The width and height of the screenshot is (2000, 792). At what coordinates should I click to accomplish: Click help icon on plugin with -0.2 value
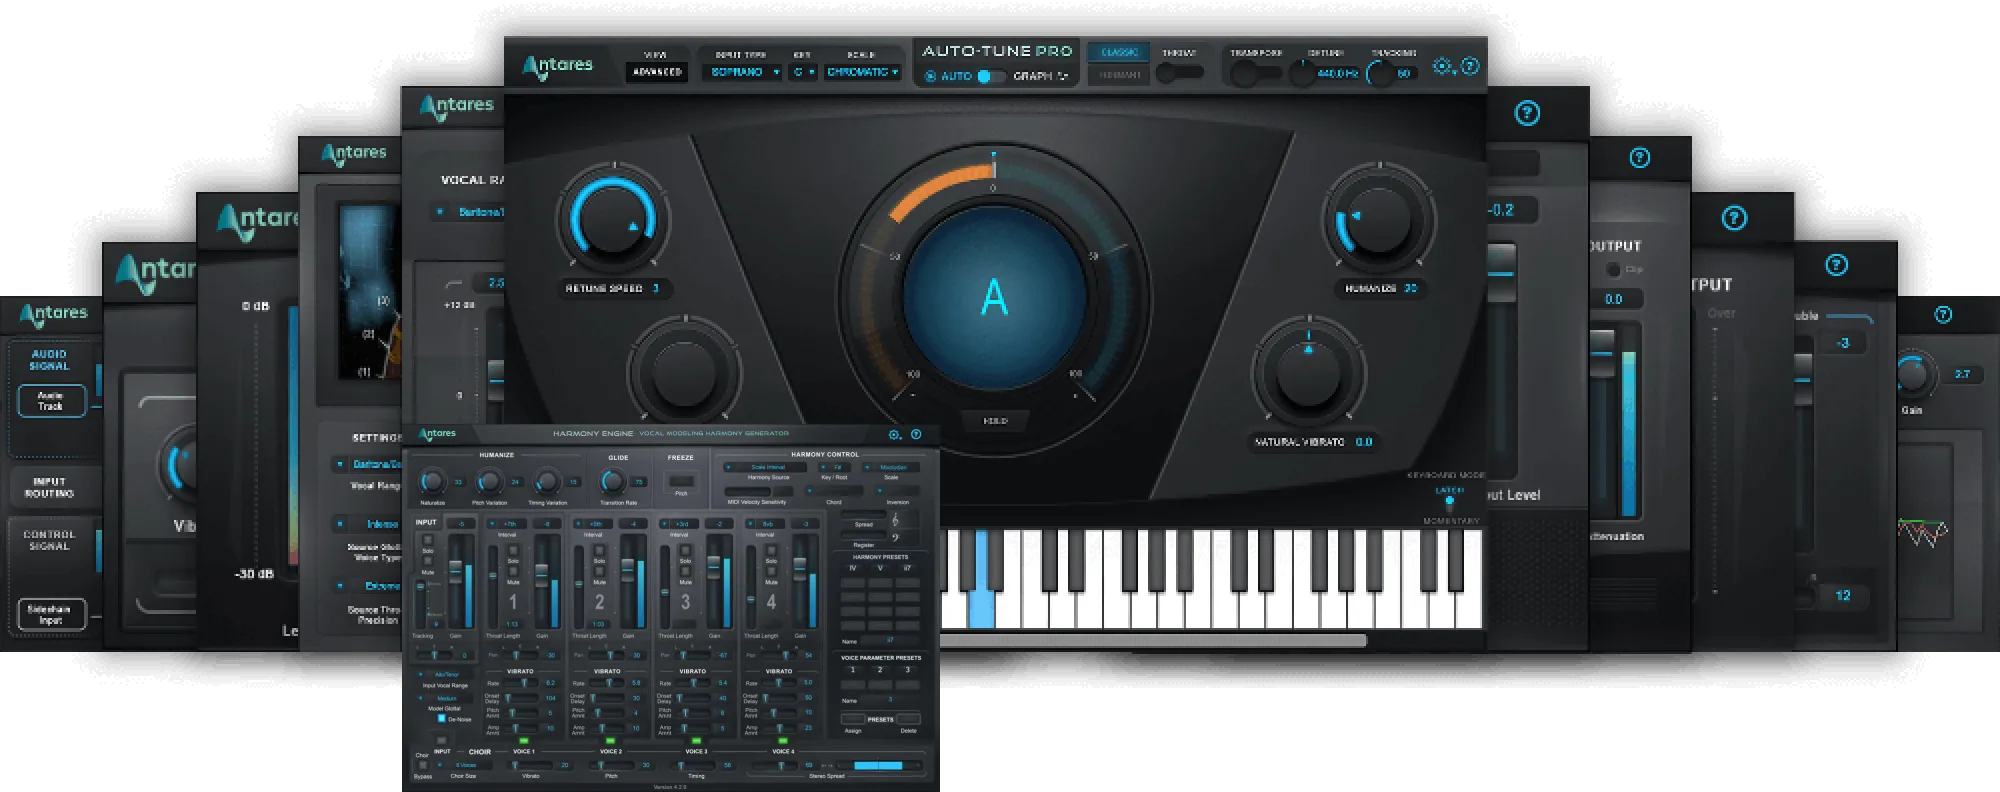(1527, 113)
